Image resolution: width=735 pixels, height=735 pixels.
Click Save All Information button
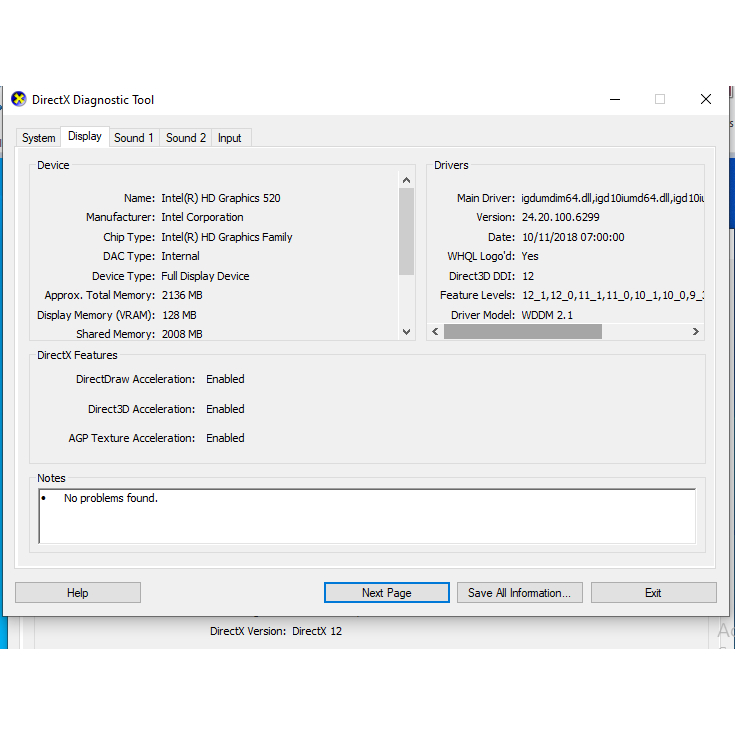click(x=519, y=593)
